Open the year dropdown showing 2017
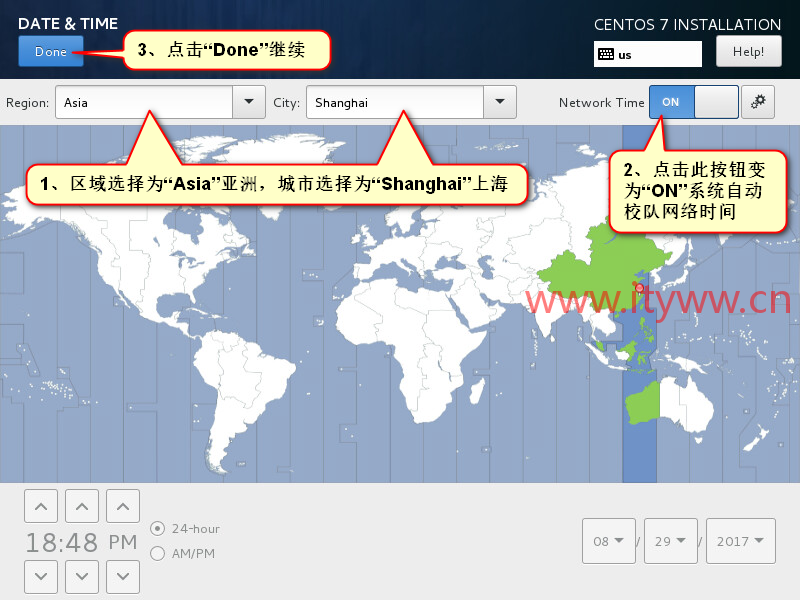 740,541
